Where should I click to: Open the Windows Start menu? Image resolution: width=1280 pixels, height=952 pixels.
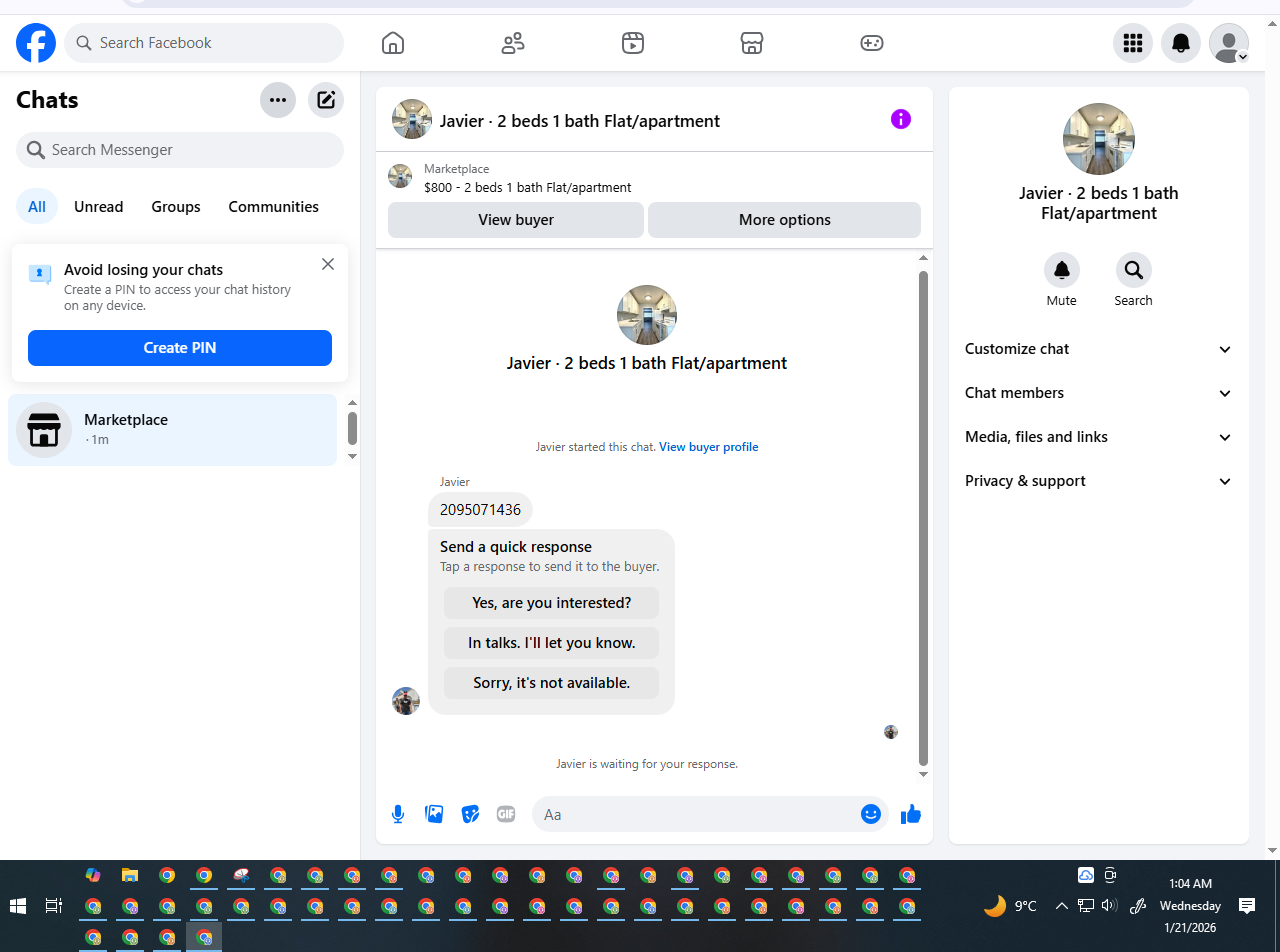point(17,906)
